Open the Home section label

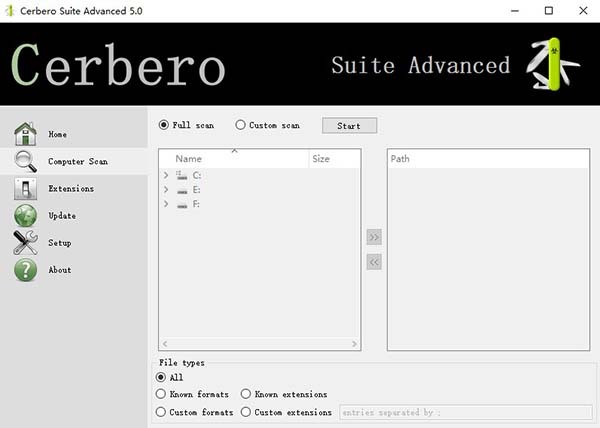pyautogui.click(x=57, y=134)
